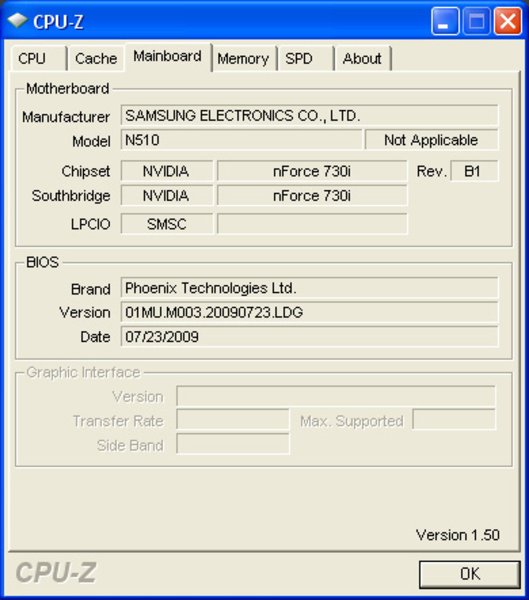Open the Cache tab
Viewport: 529px width, 600px height.
tap(96, 59)
